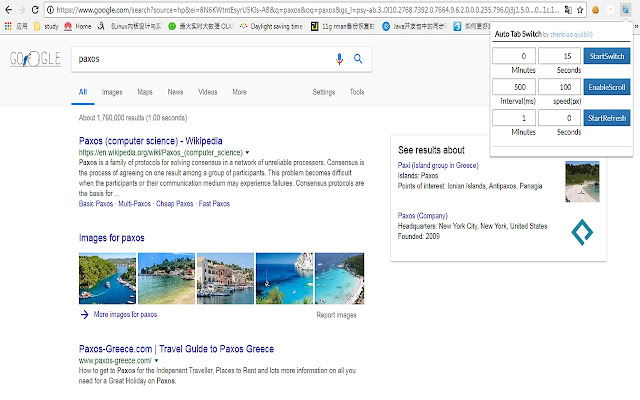
Task: Click the StartRefresh button
Action: tap(607, 118)
